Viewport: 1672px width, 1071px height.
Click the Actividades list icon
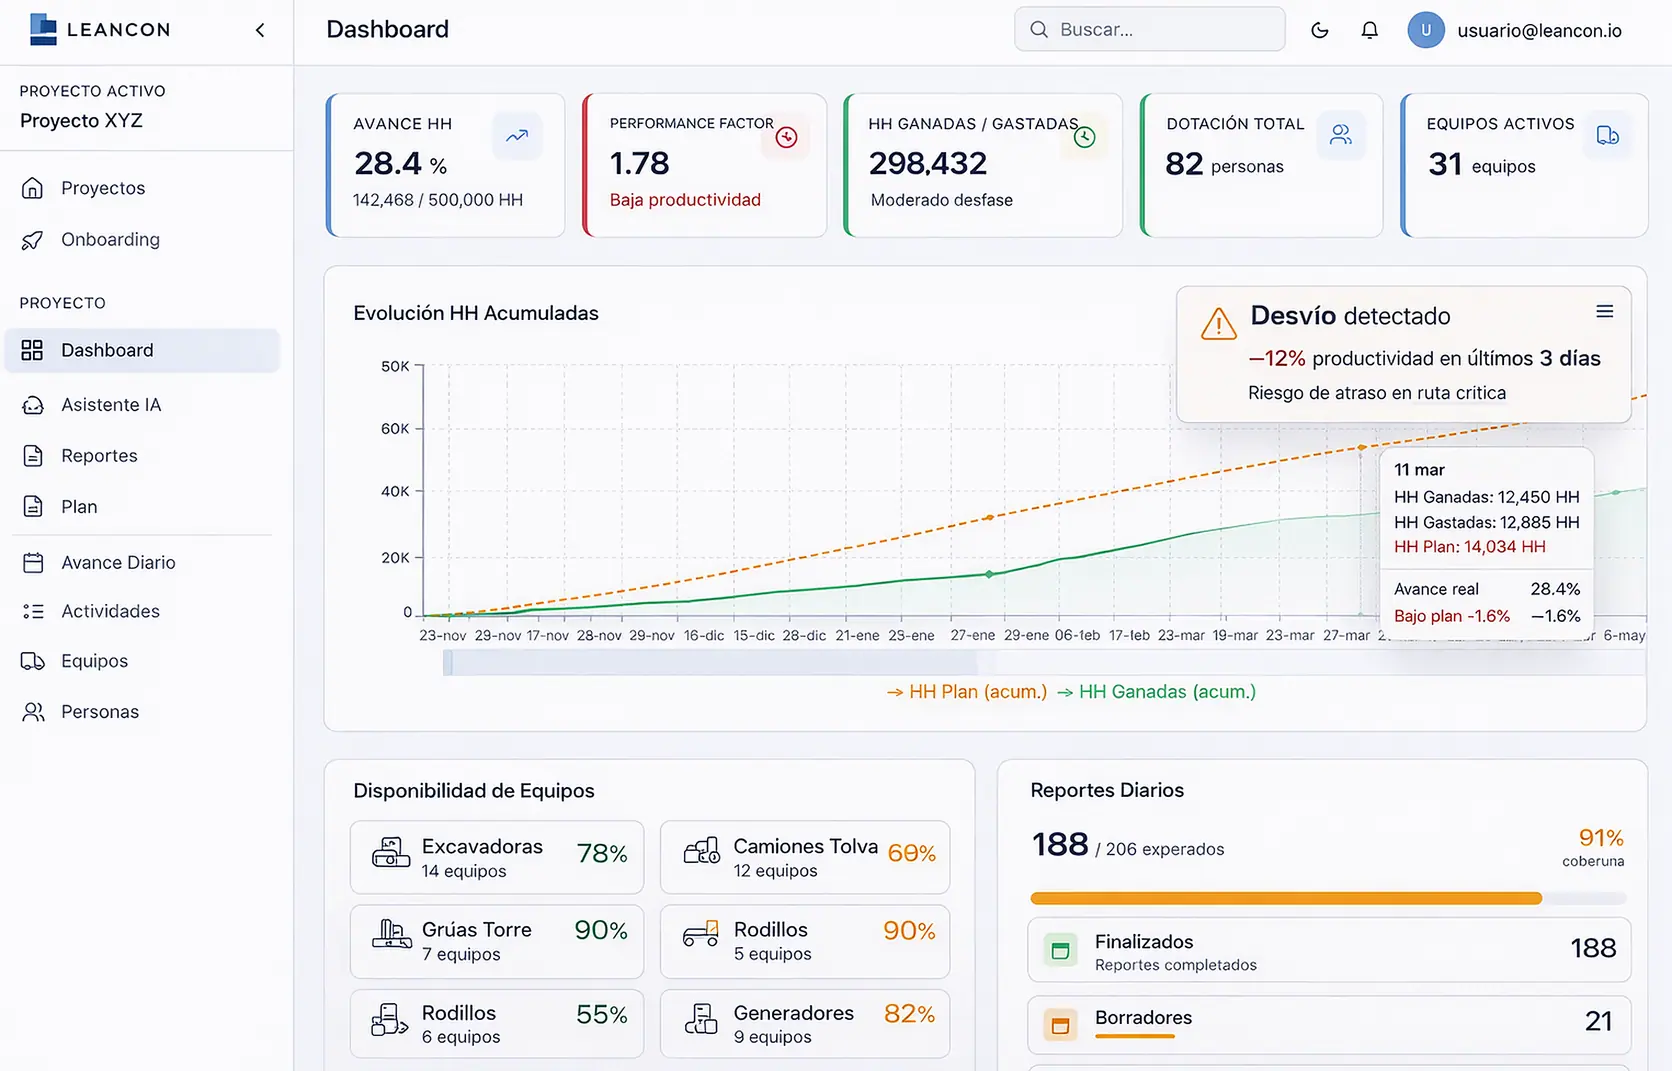33,611
